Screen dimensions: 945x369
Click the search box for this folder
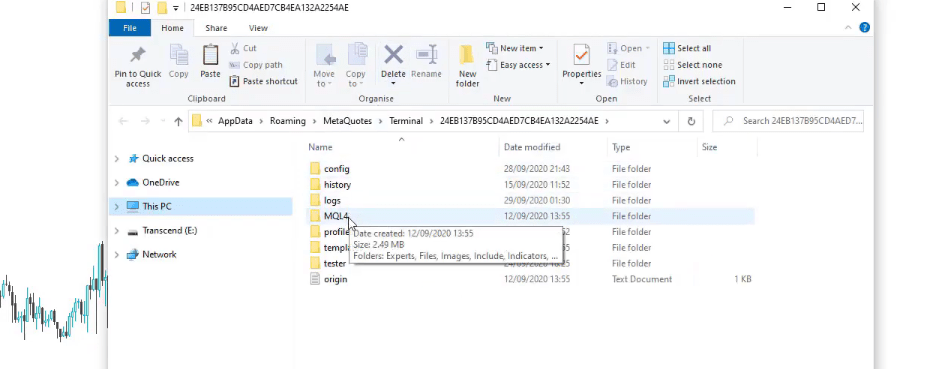(x=788, y=121)
